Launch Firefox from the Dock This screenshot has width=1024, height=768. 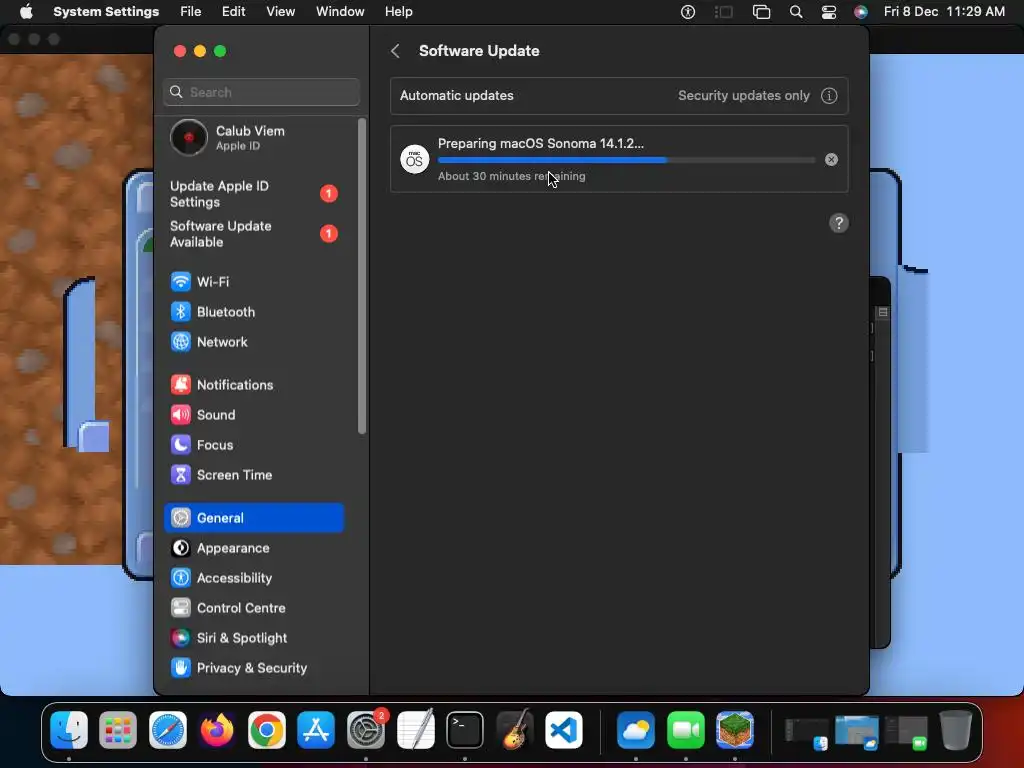(217, 730)
